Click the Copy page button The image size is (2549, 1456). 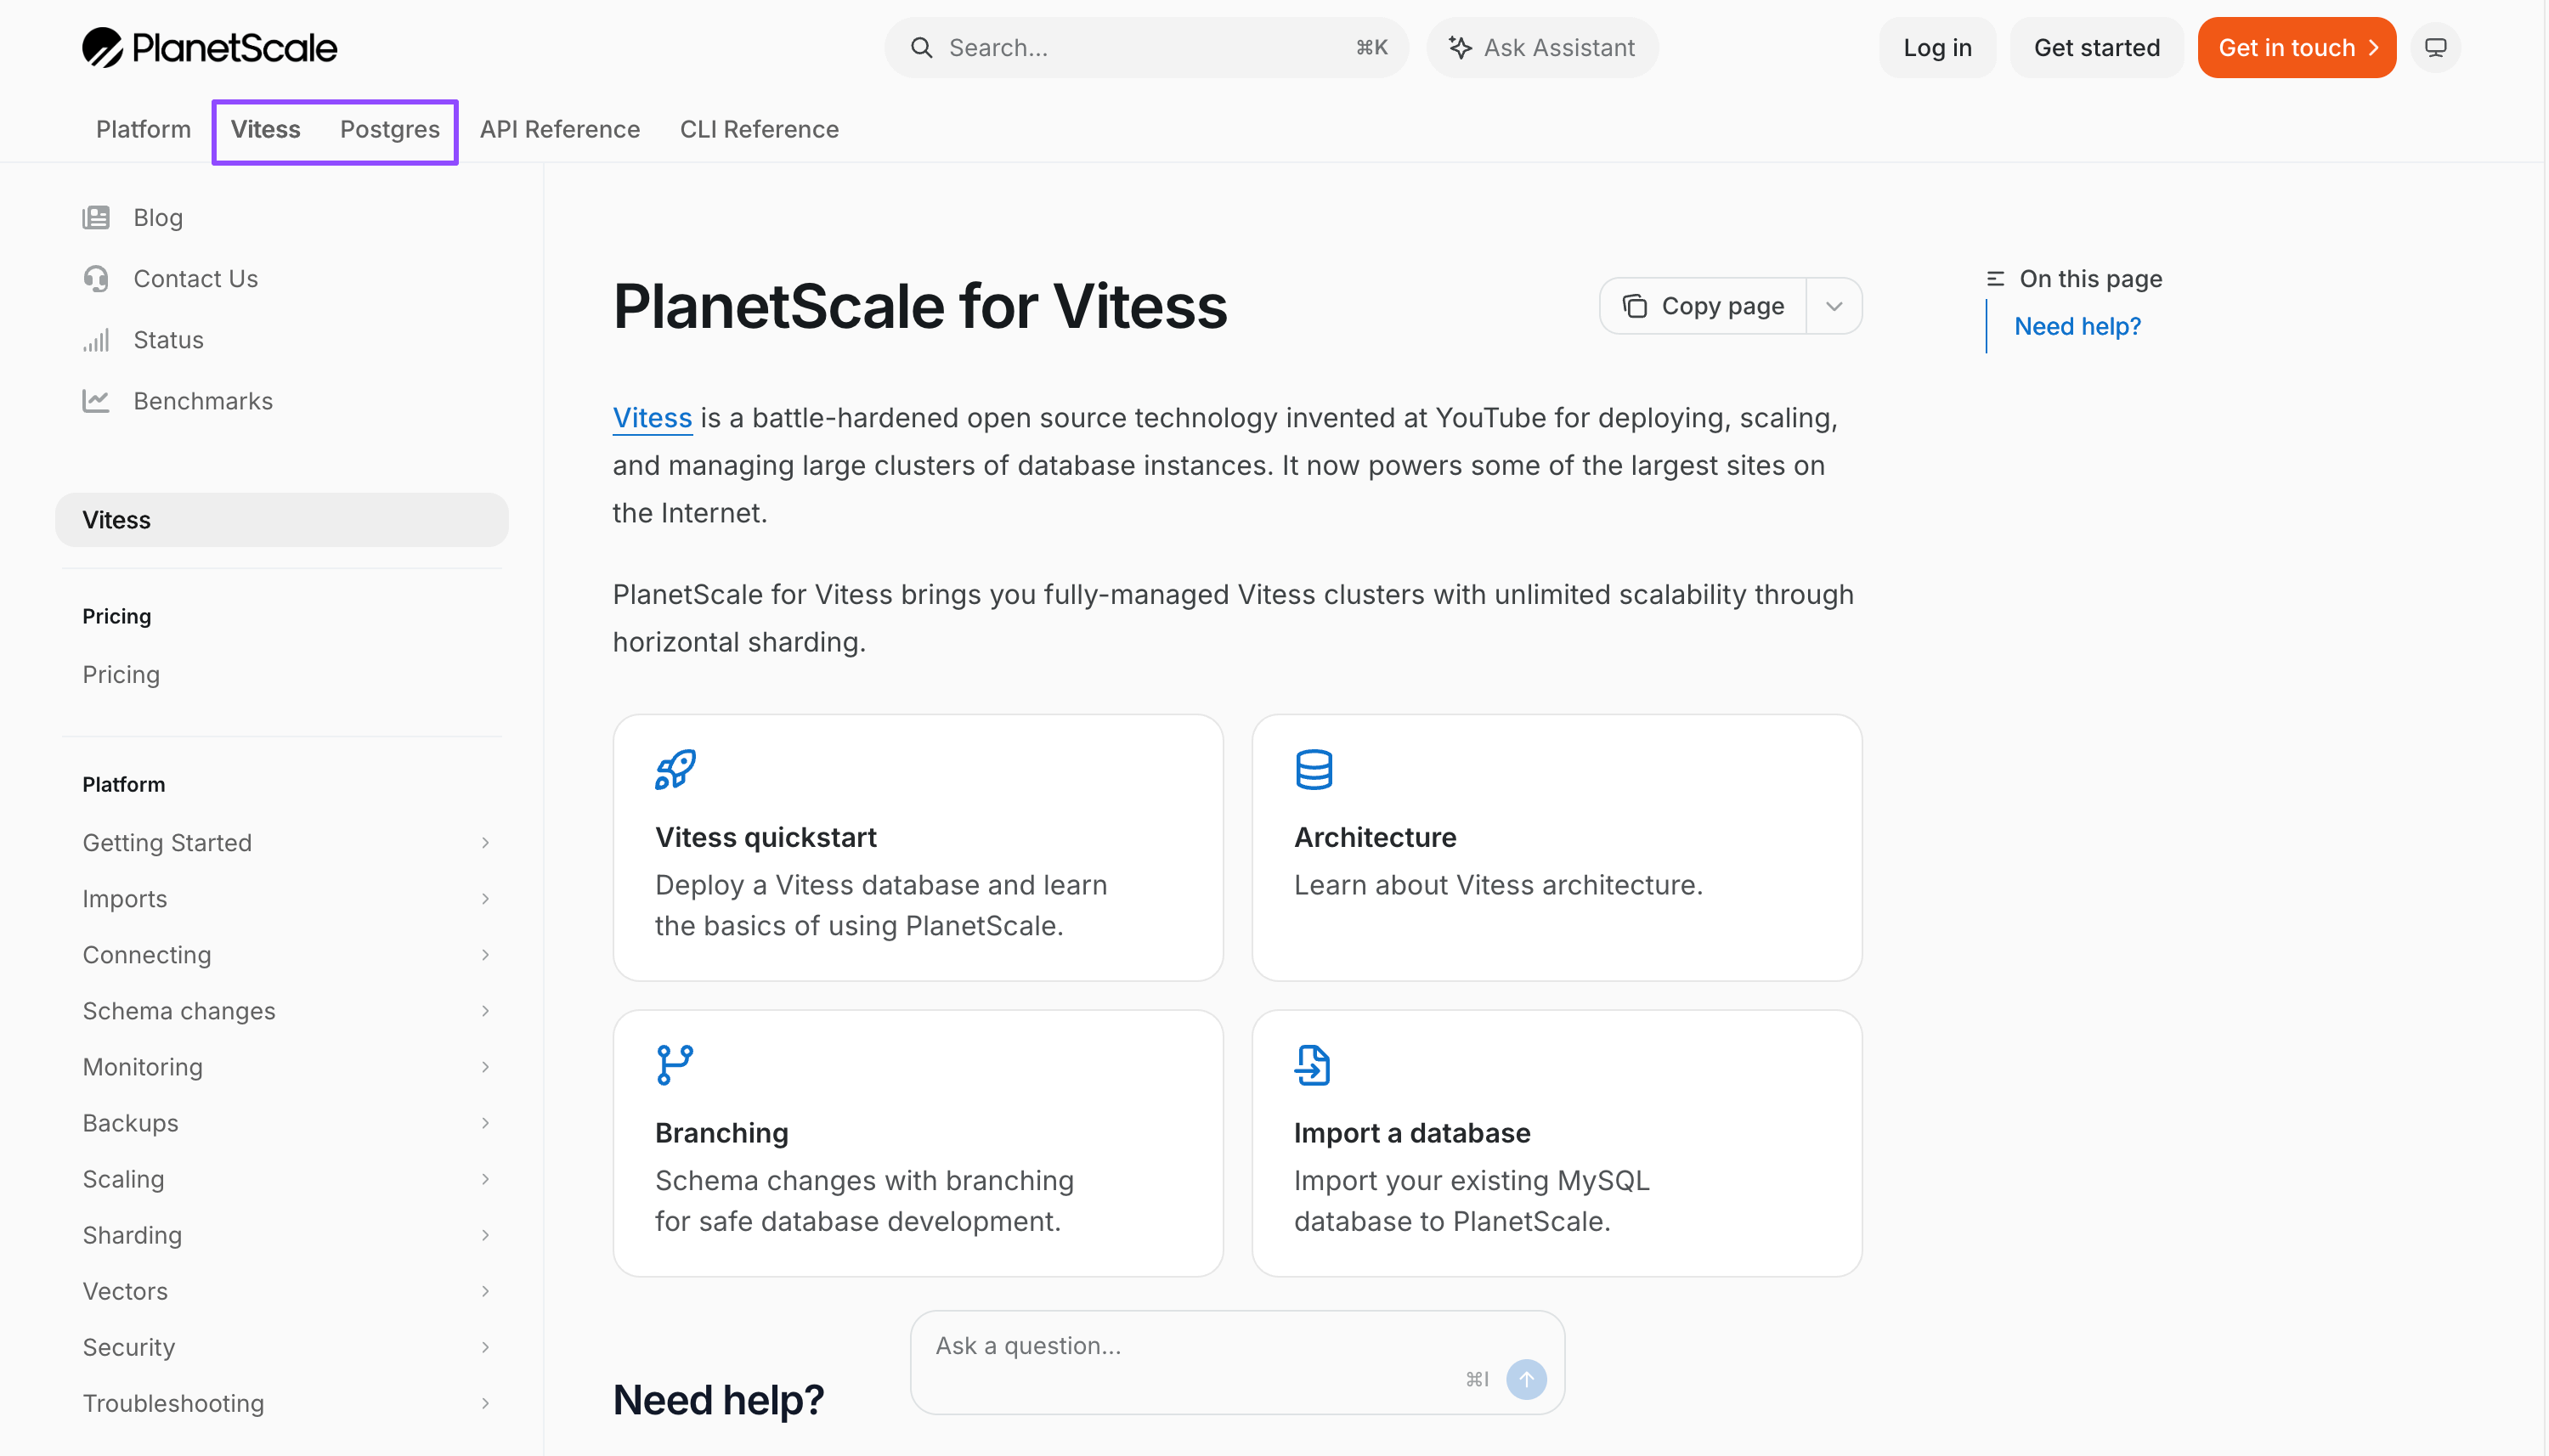click(1703, 306)
